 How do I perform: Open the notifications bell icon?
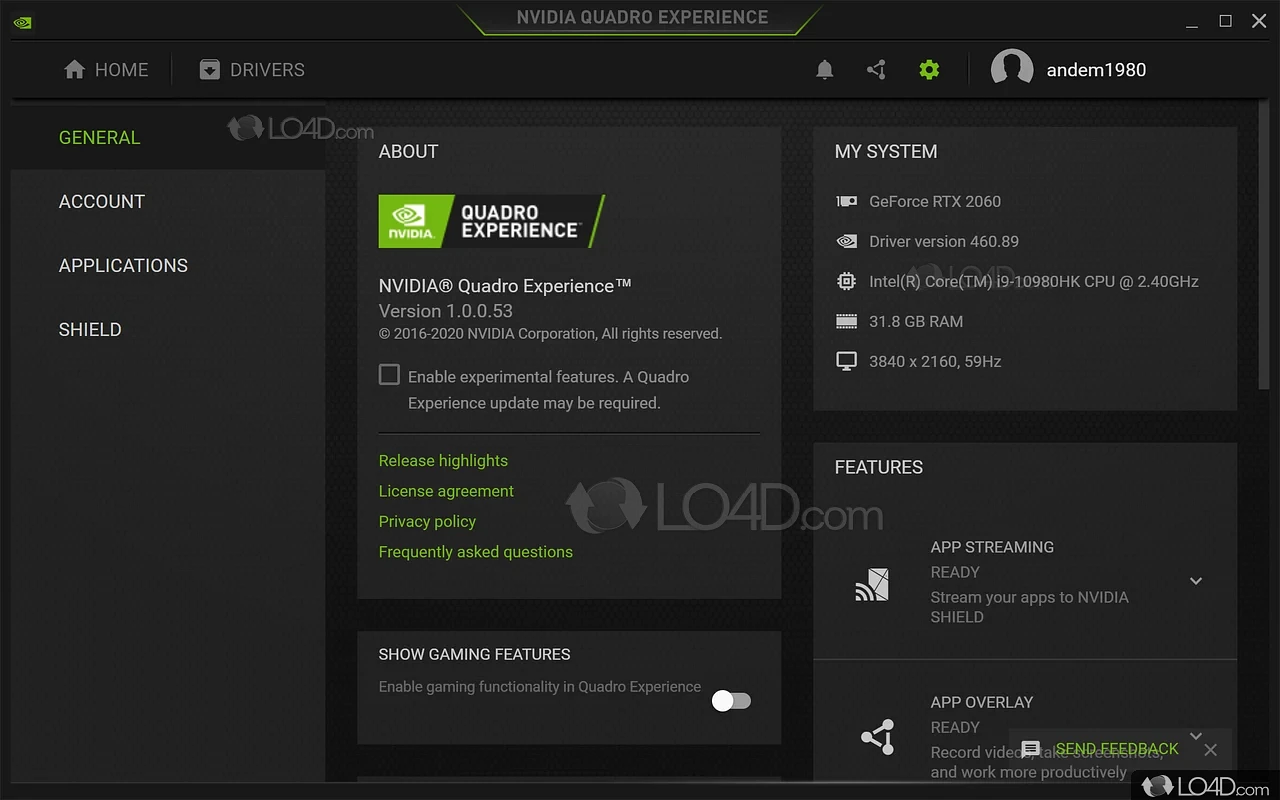coord(825,70)
